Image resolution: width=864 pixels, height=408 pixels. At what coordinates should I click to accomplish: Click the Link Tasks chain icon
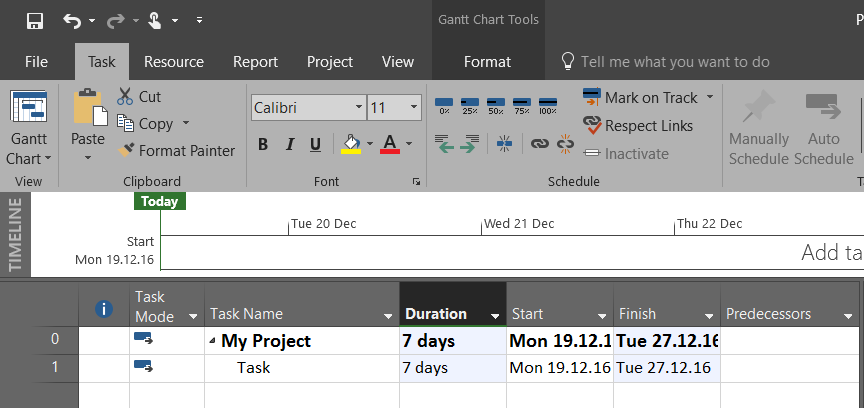[x=539, y=144]
